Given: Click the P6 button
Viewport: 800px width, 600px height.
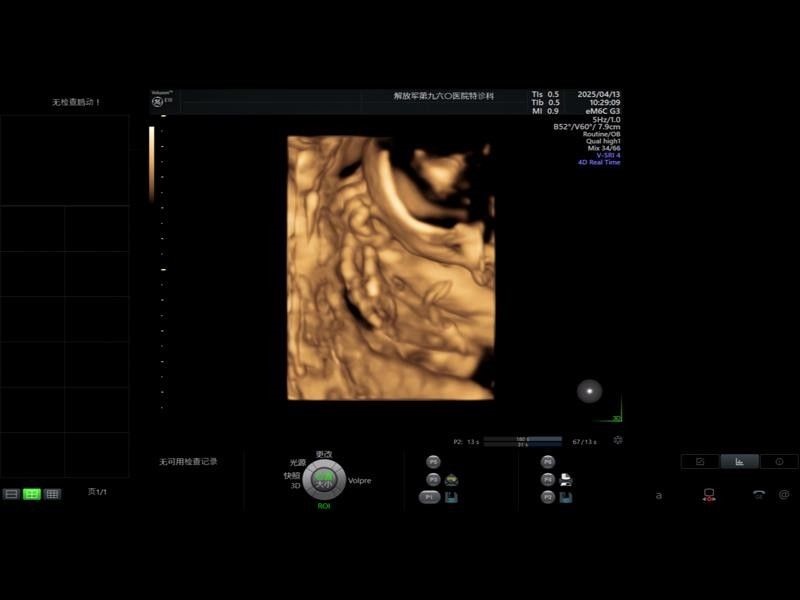Looking at the screenshot, I should (x=547, y=462).
